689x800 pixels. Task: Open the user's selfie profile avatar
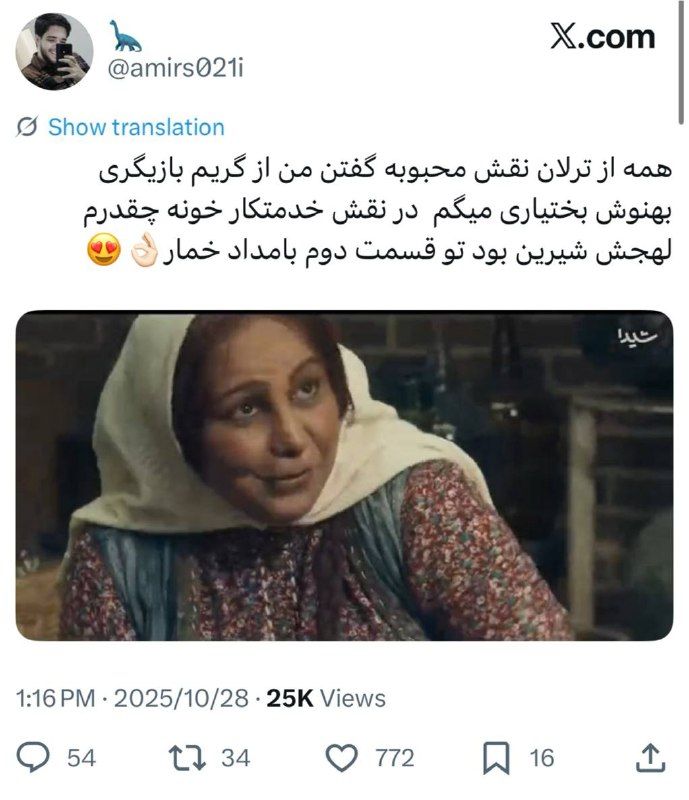[54, 51]
